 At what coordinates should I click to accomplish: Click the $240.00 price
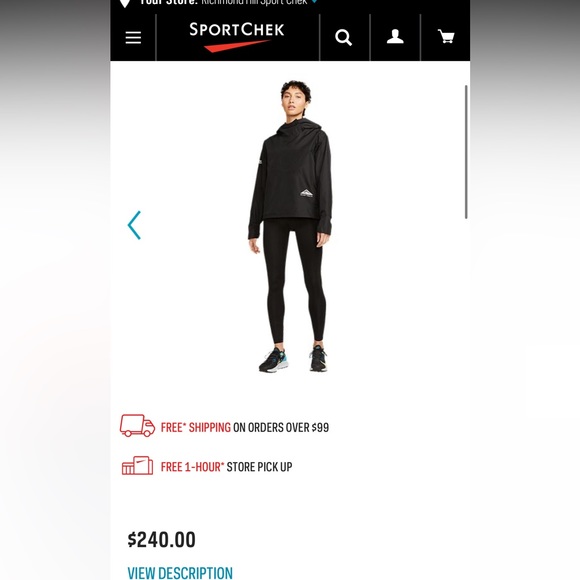pos(161,540)
